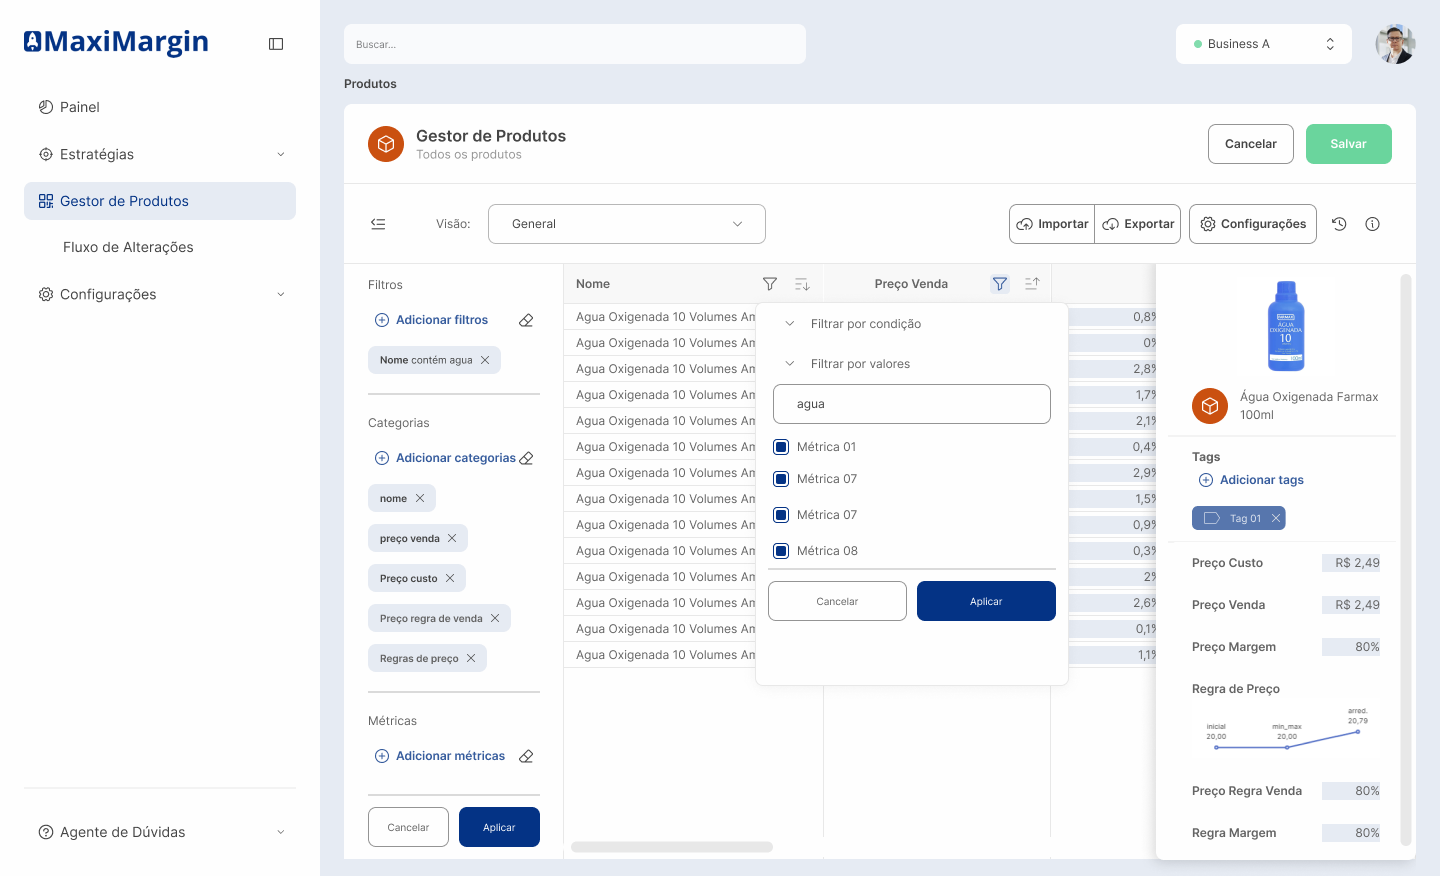Open the change history clock icon
The image size is (1440, 876).
(x=1339, y=224)
